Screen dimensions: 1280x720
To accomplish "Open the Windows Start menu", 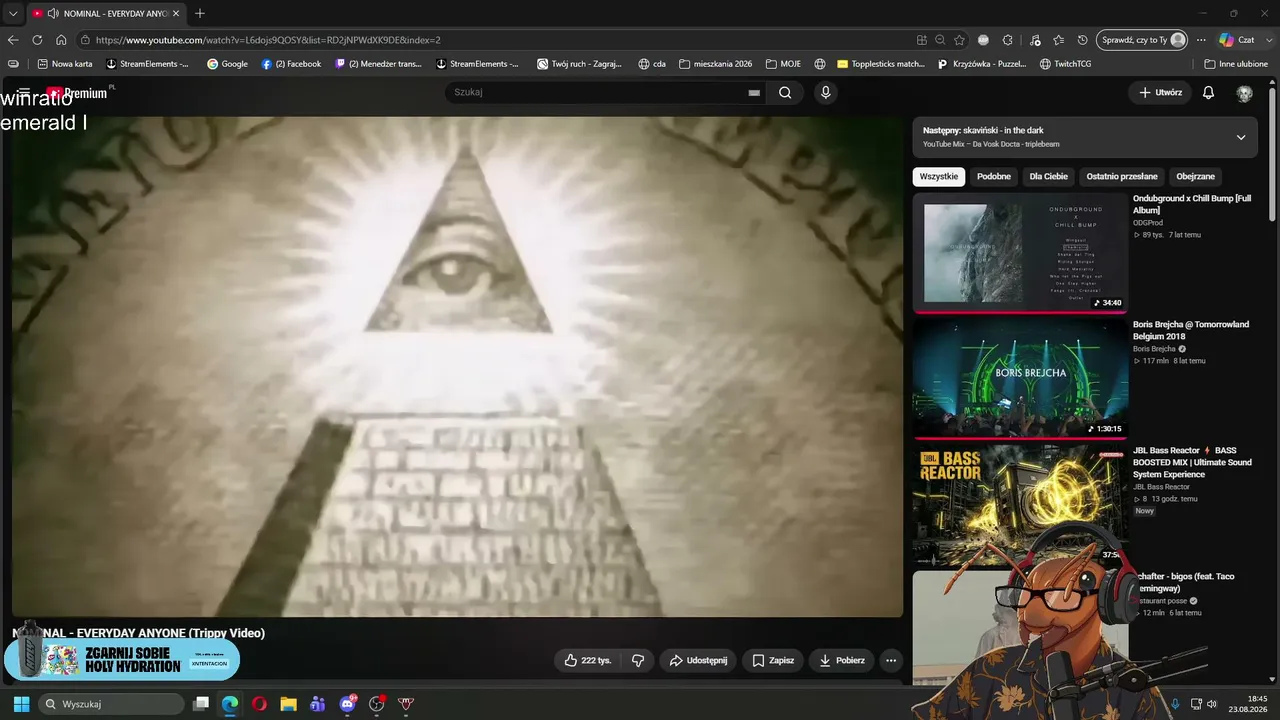I will [x=21, y=704].
